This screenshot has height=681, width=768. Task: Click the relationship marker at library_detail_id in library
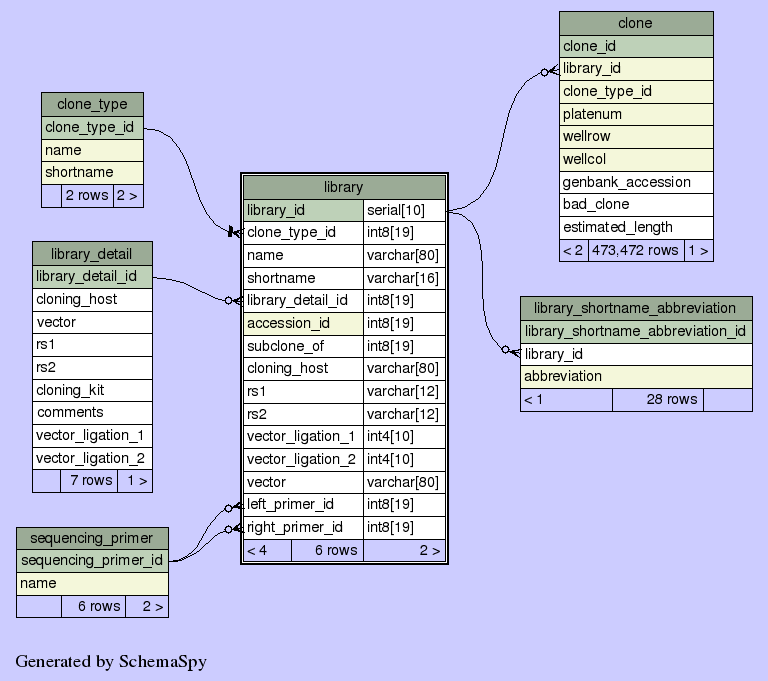point(234,300)
